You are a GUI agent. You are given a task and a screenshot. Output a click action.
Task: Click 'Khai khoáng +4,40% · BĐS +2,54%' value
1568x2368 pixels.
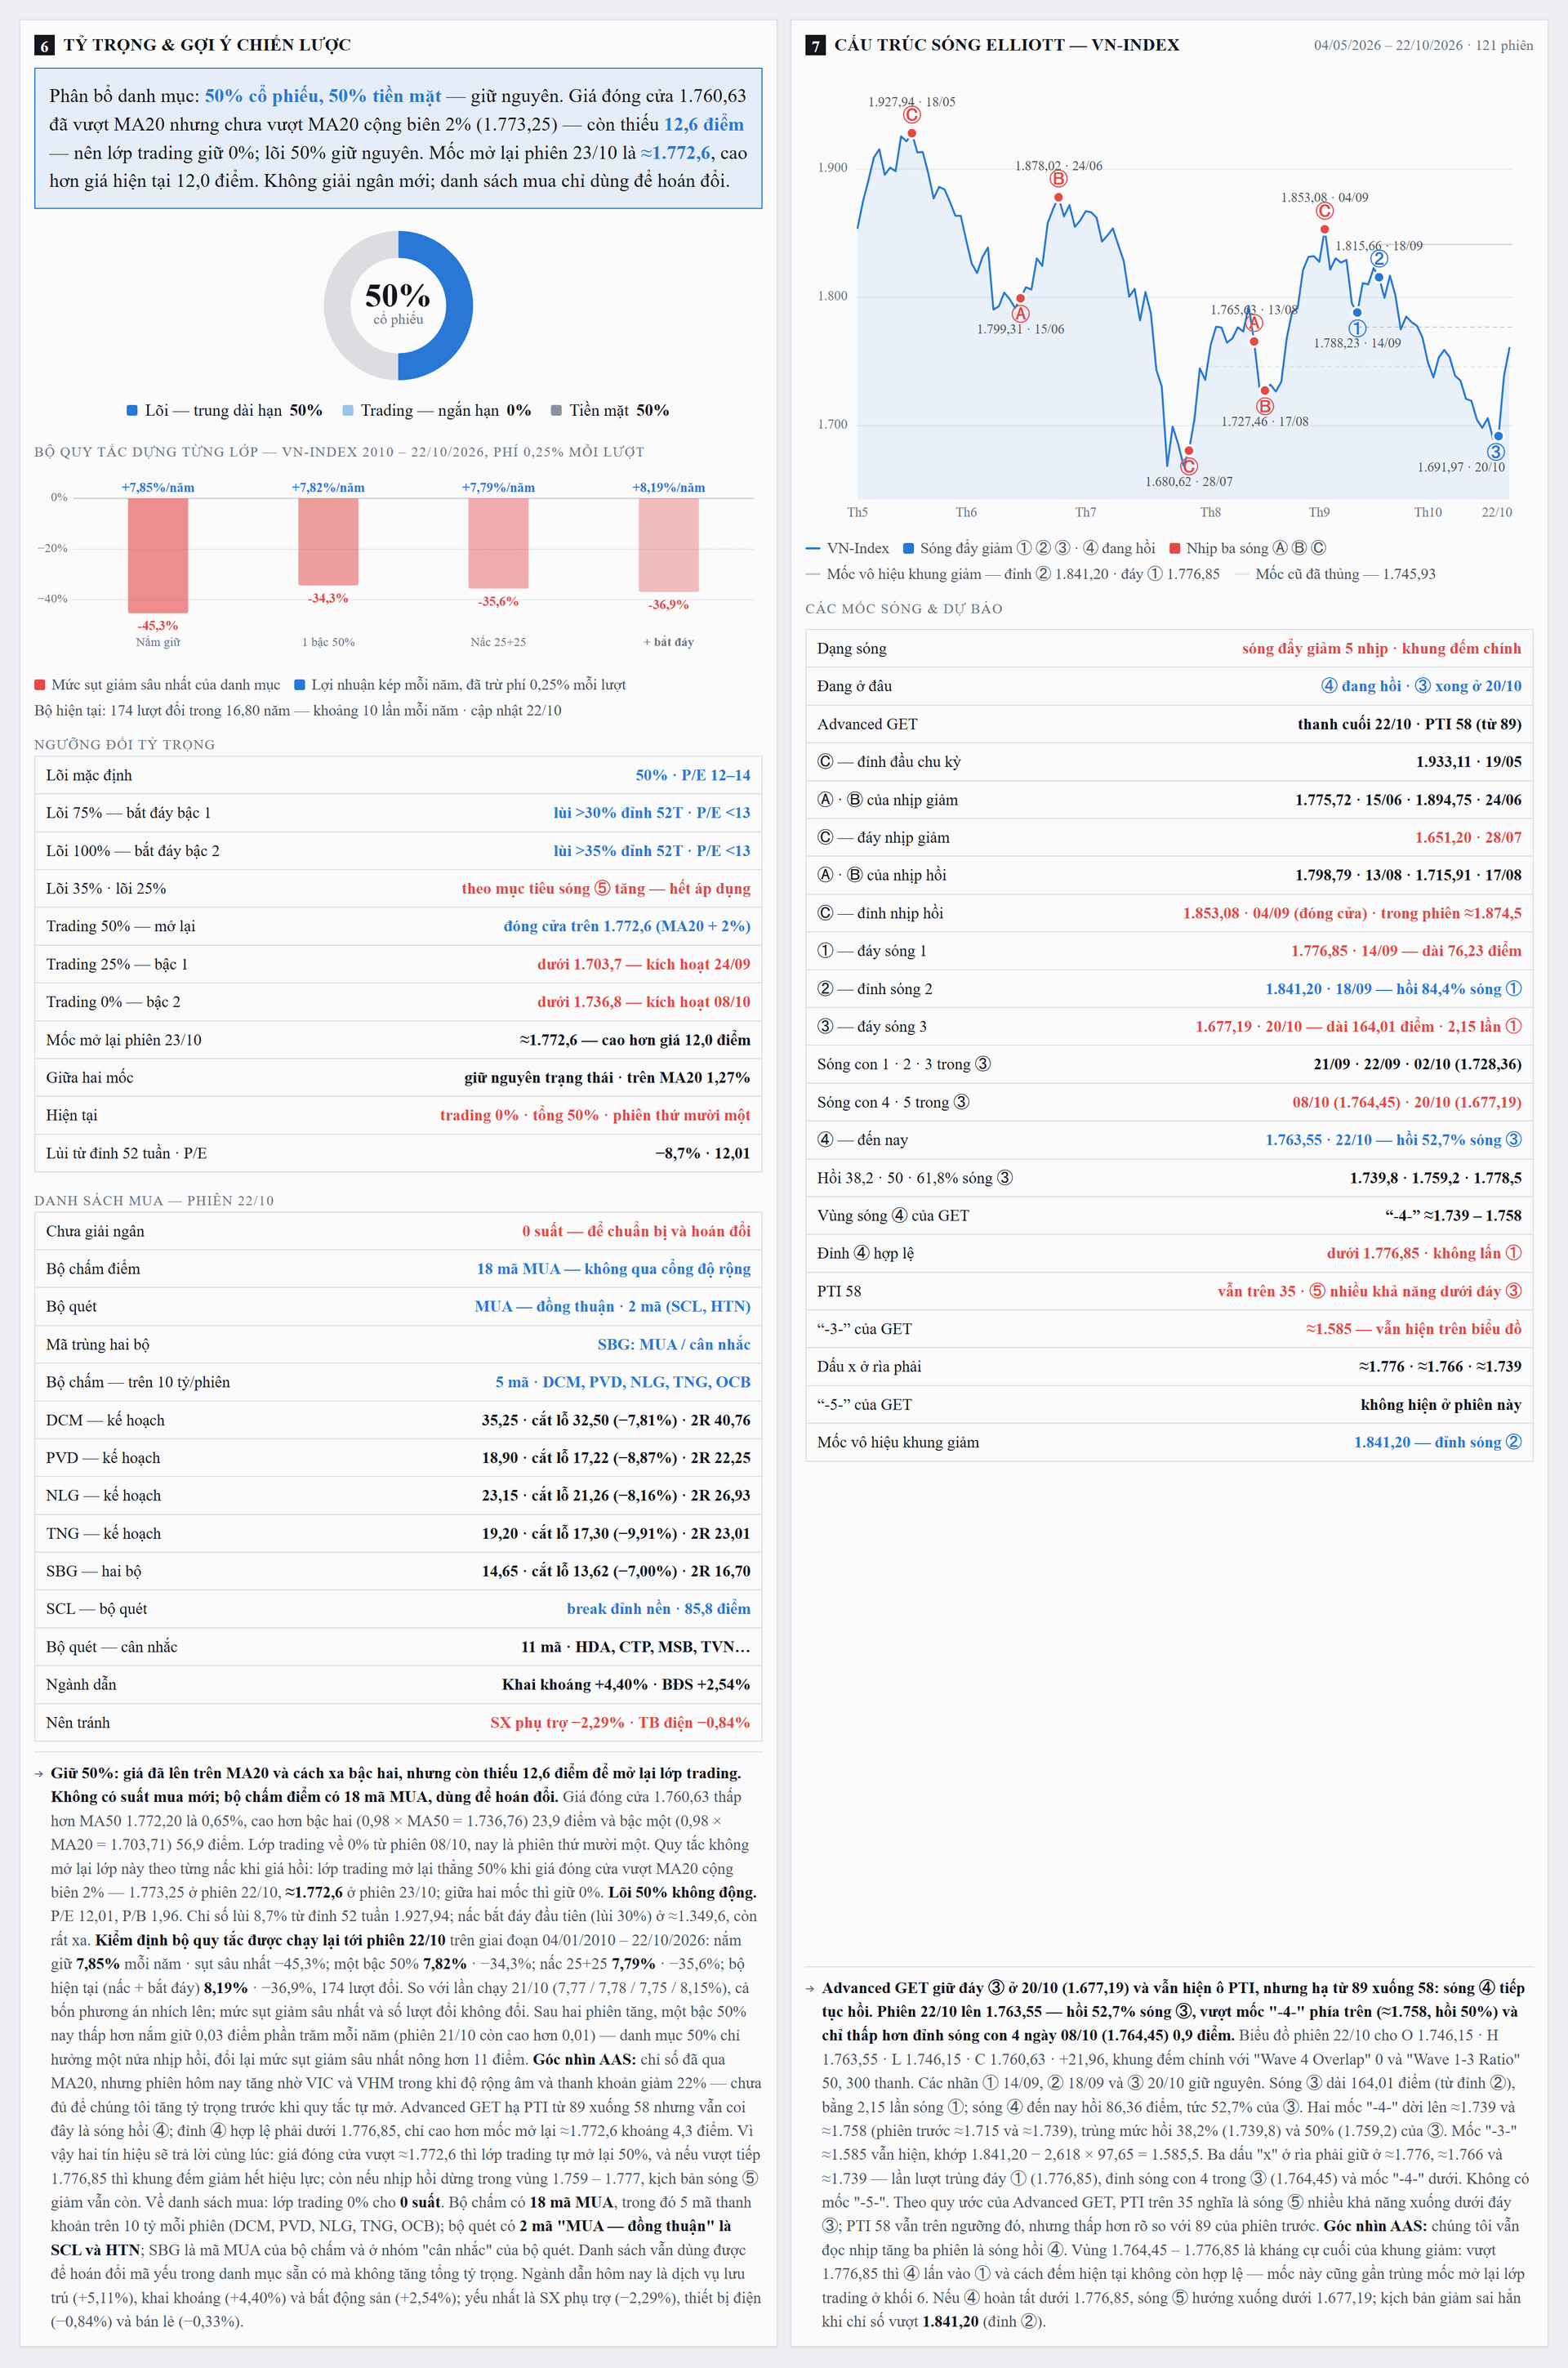626,1684
